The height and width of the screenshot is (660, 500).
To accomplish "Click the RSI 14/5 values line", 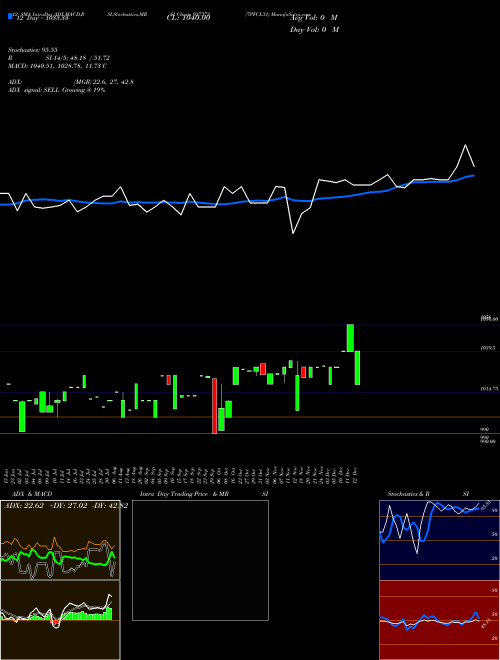I will [59, 58].
